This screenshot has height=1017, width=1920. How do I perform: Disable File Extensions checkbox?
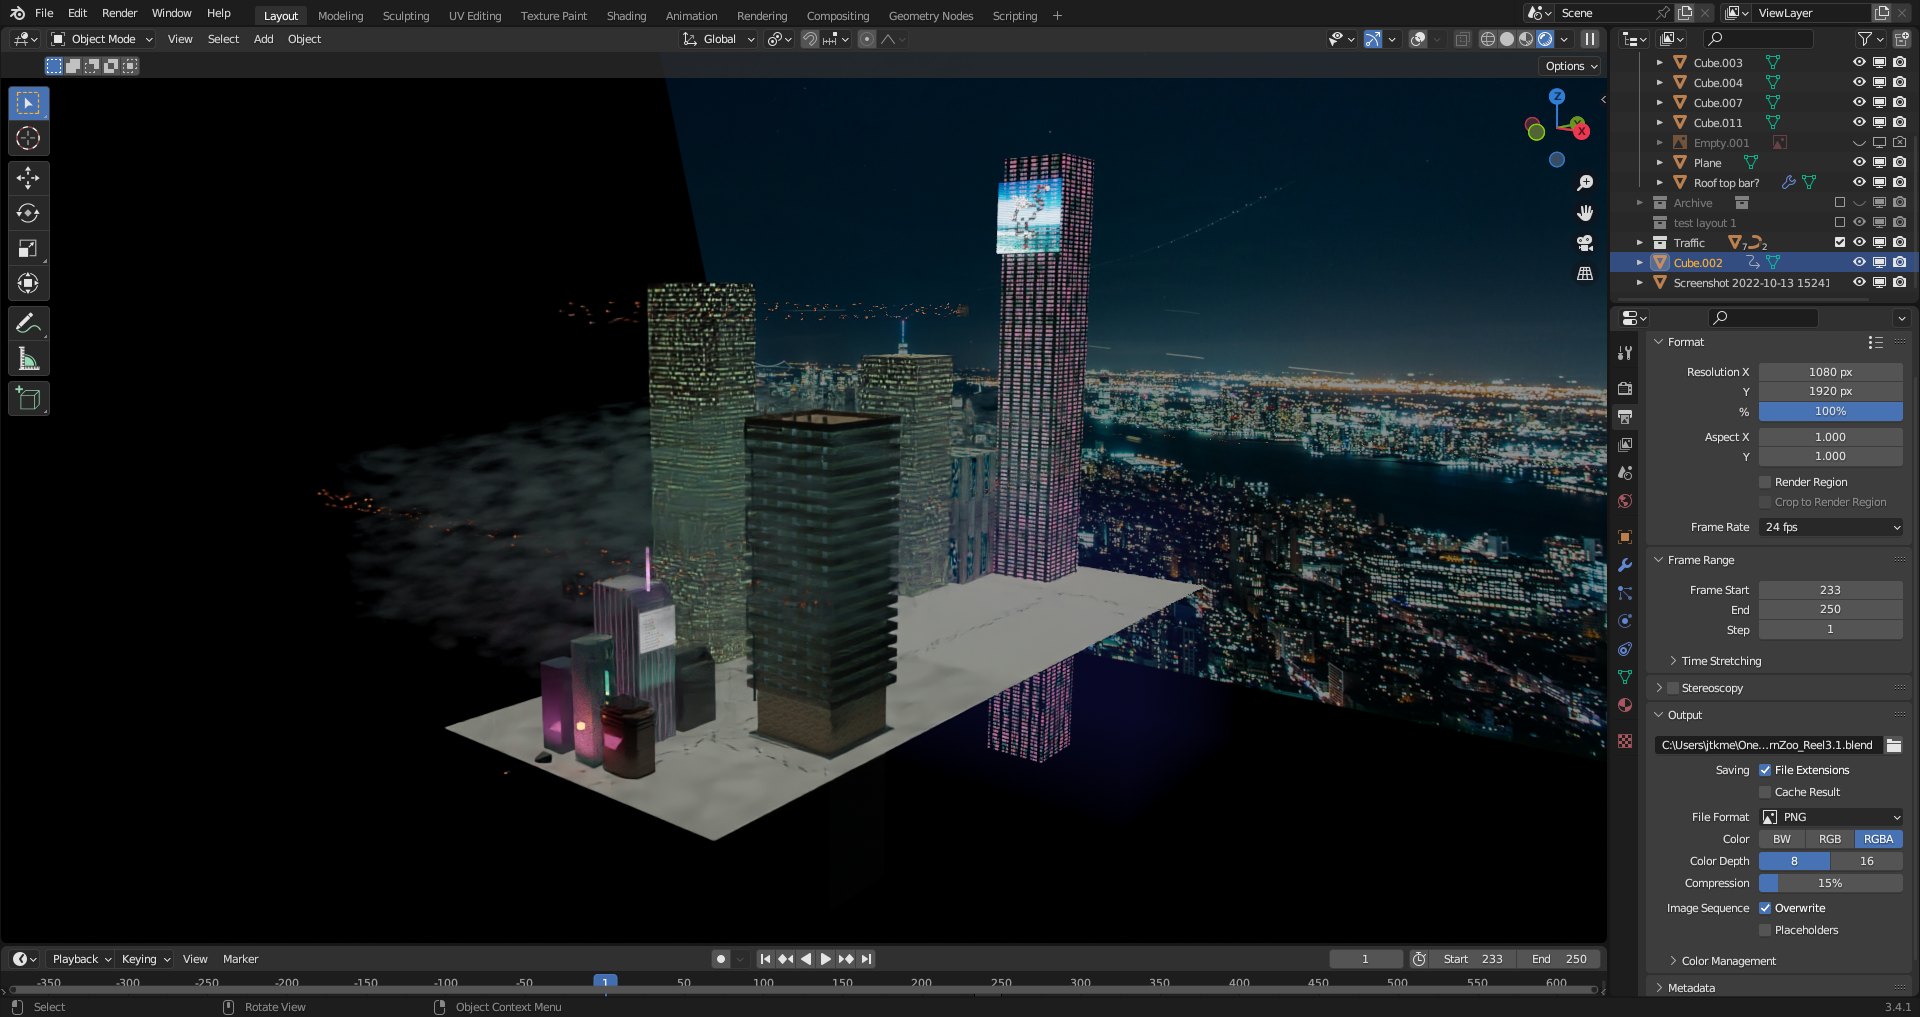1766,770
